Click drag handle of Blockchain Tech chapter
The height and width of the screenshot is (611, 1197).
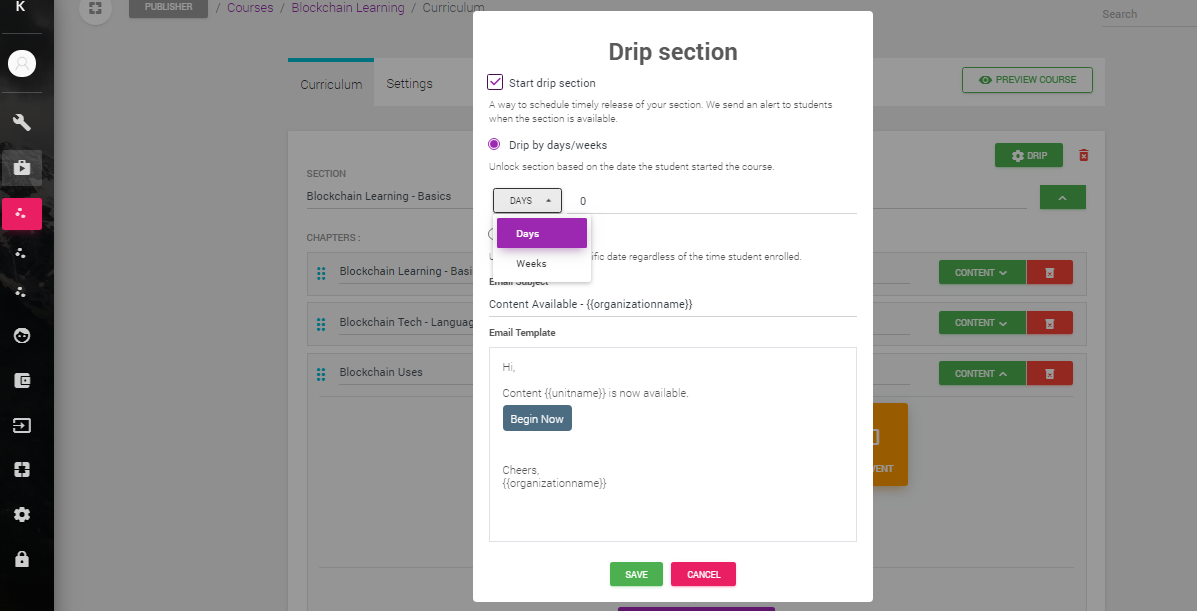(321, 323)
